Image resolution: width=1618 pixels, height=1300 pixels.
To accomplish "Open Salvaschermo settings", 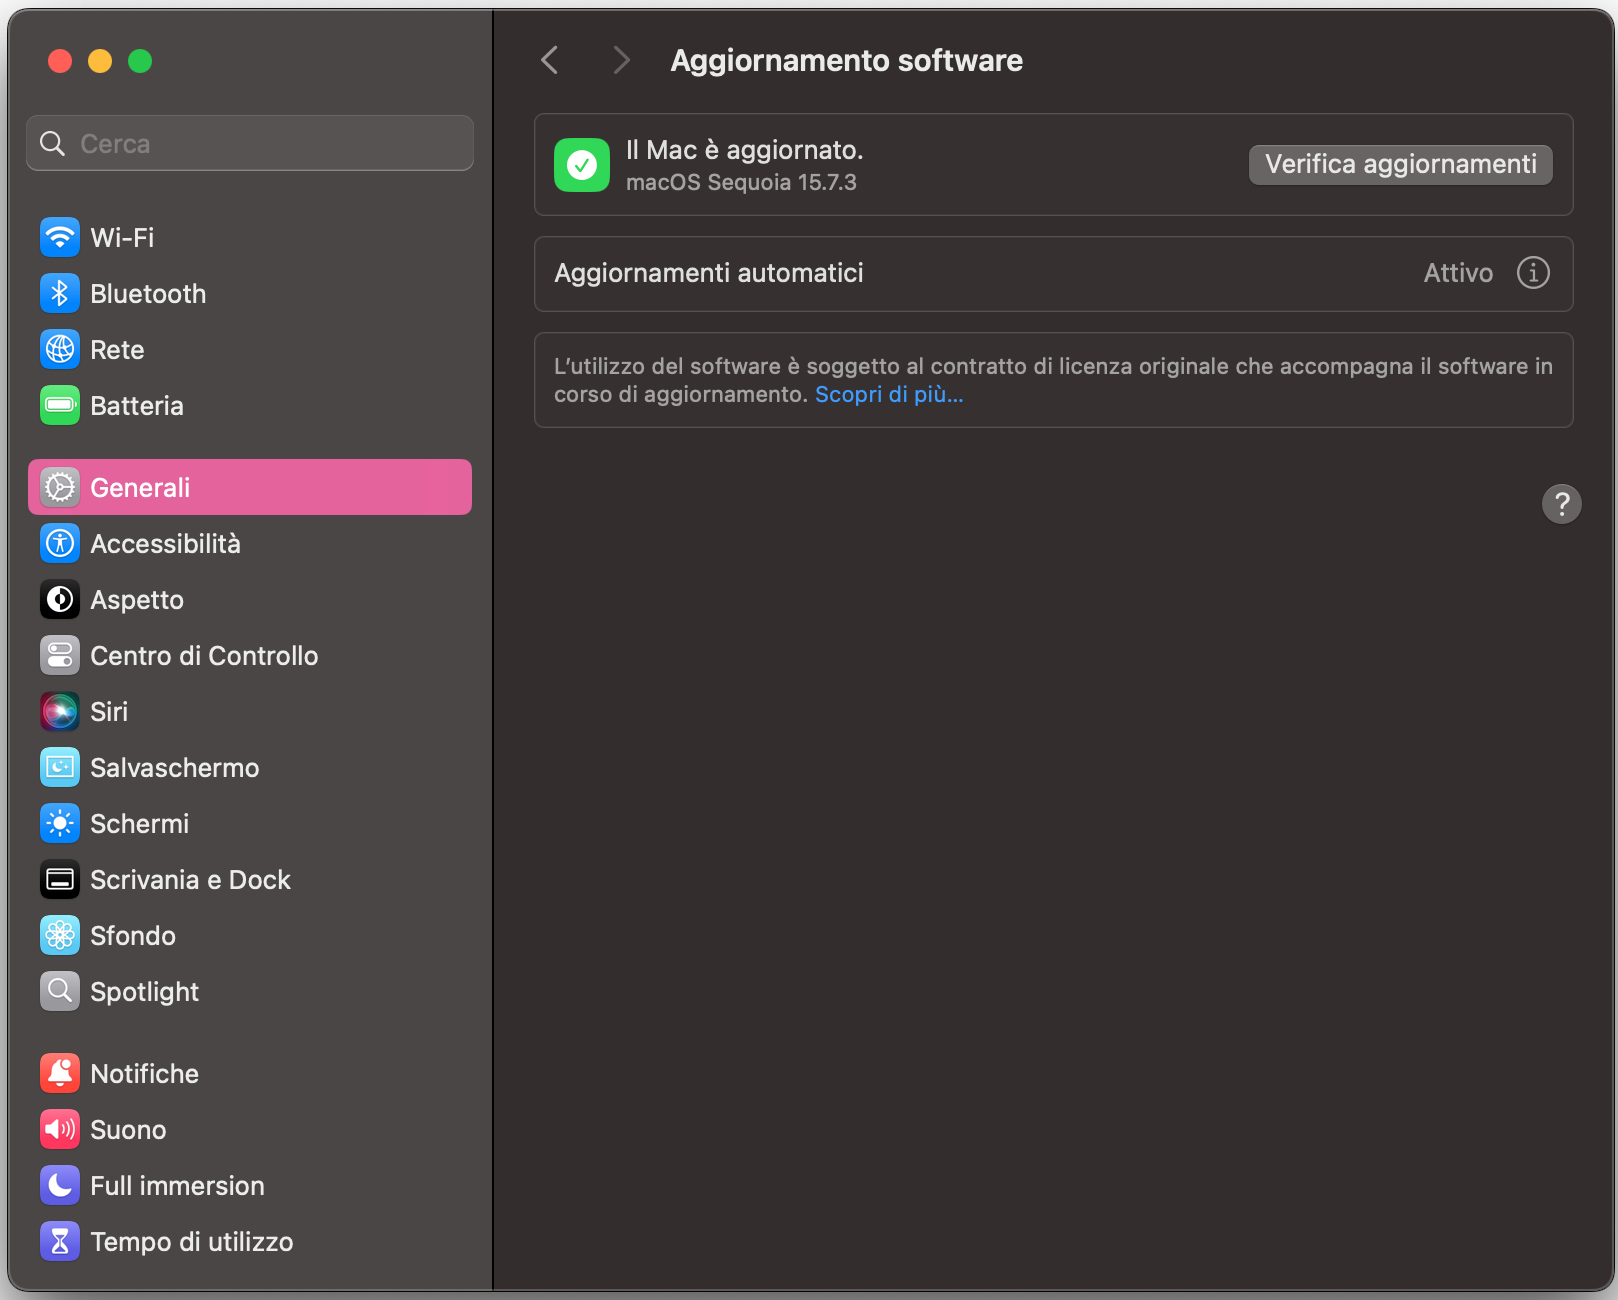I will [x=174, y=767].
